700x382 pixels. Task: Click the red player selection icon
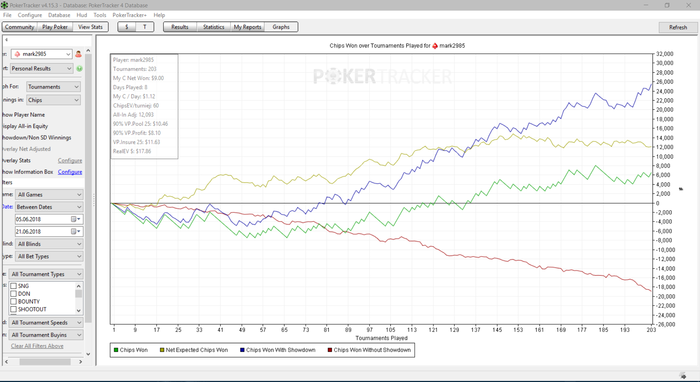tap(79, 54)
